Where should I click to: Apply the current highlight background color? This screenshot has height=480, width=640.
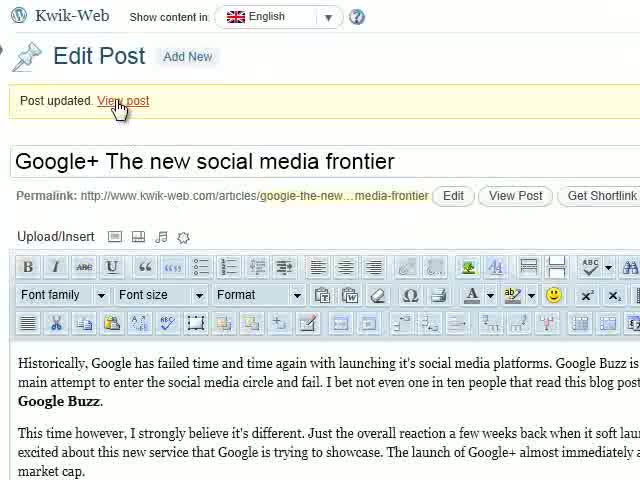pos(513,295)
